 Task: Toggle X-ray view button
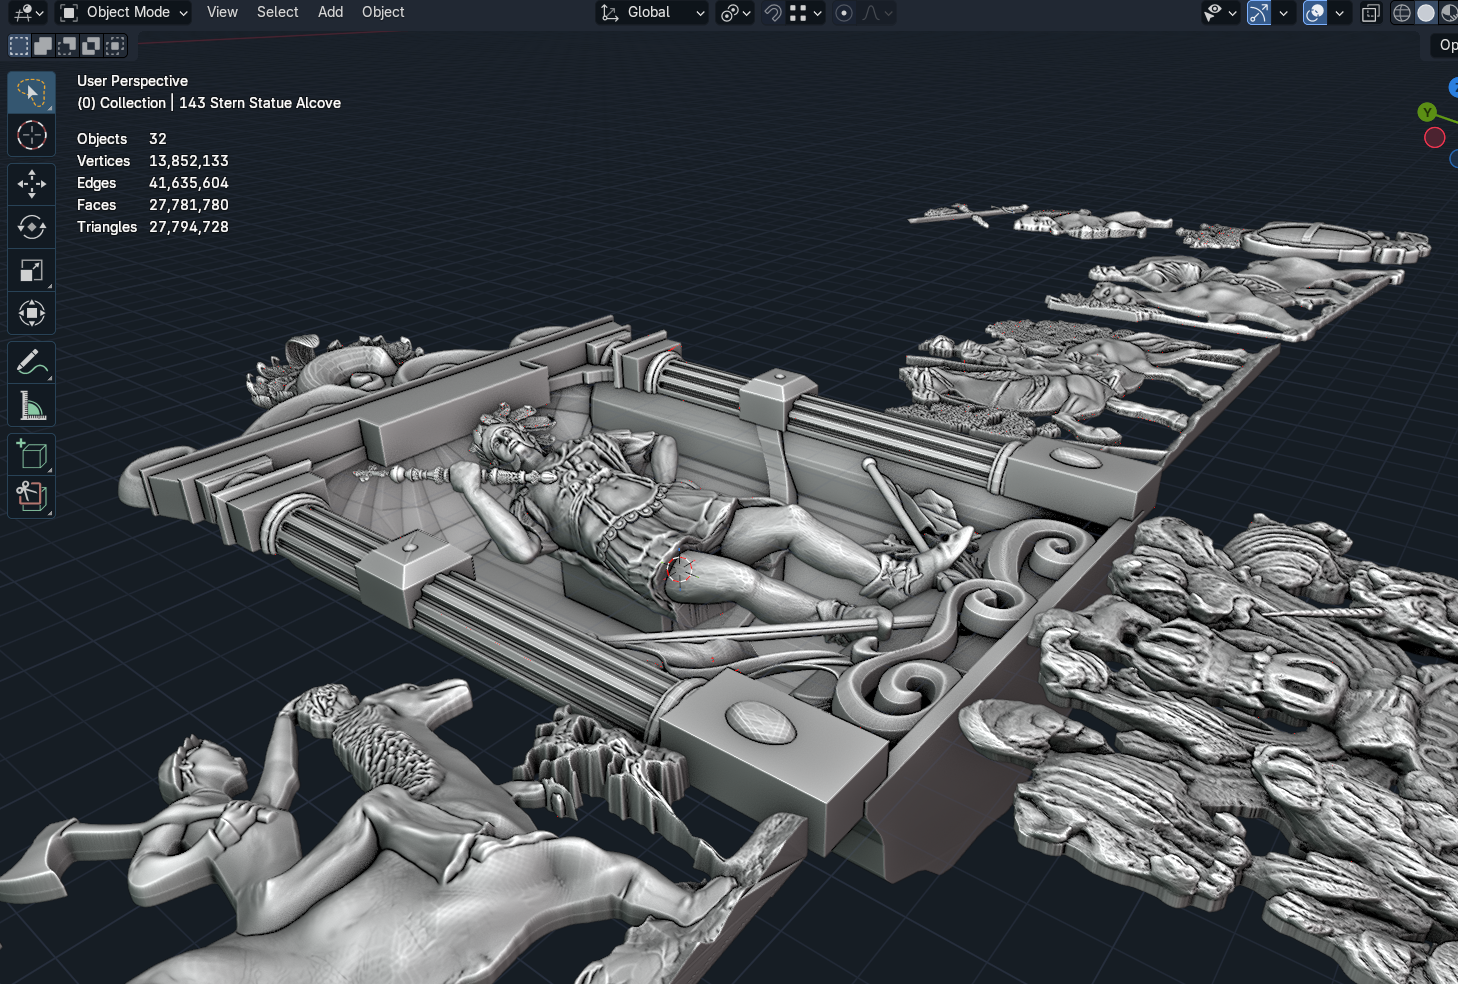[x=1371, y=13]
